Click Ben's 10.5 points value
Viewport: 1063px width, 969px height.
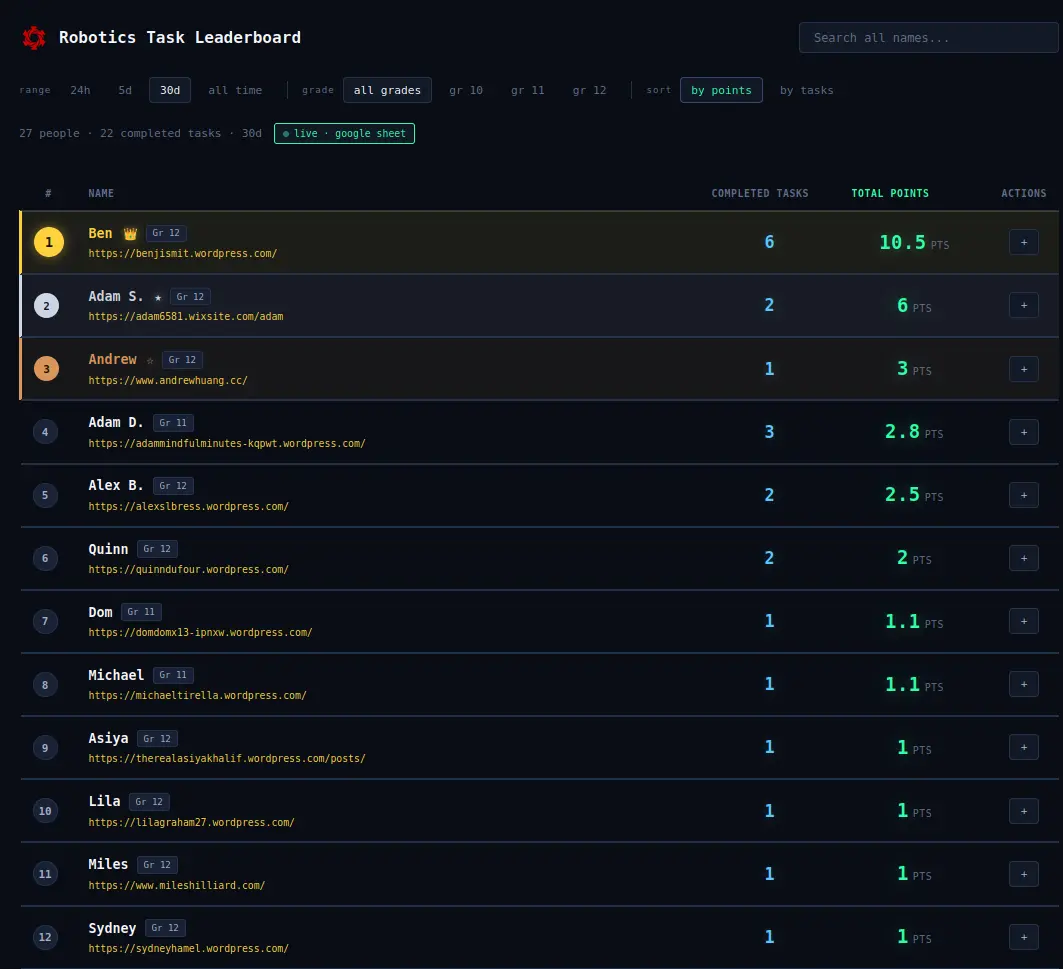tap(902, 242)
